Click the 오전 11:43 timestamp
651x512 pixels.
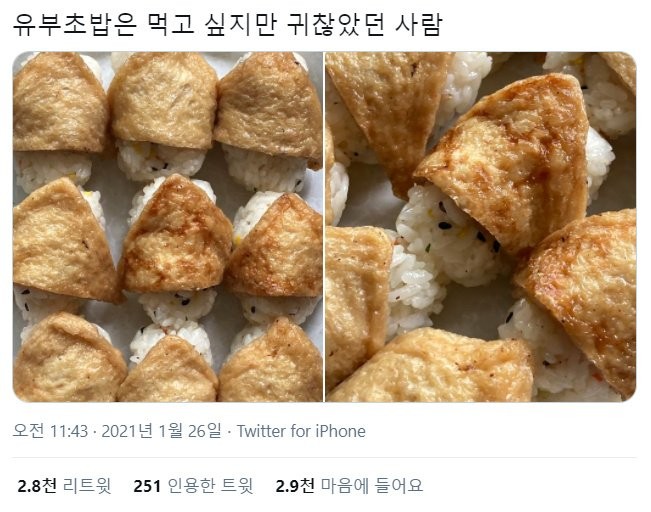click(x=50, y=431)
